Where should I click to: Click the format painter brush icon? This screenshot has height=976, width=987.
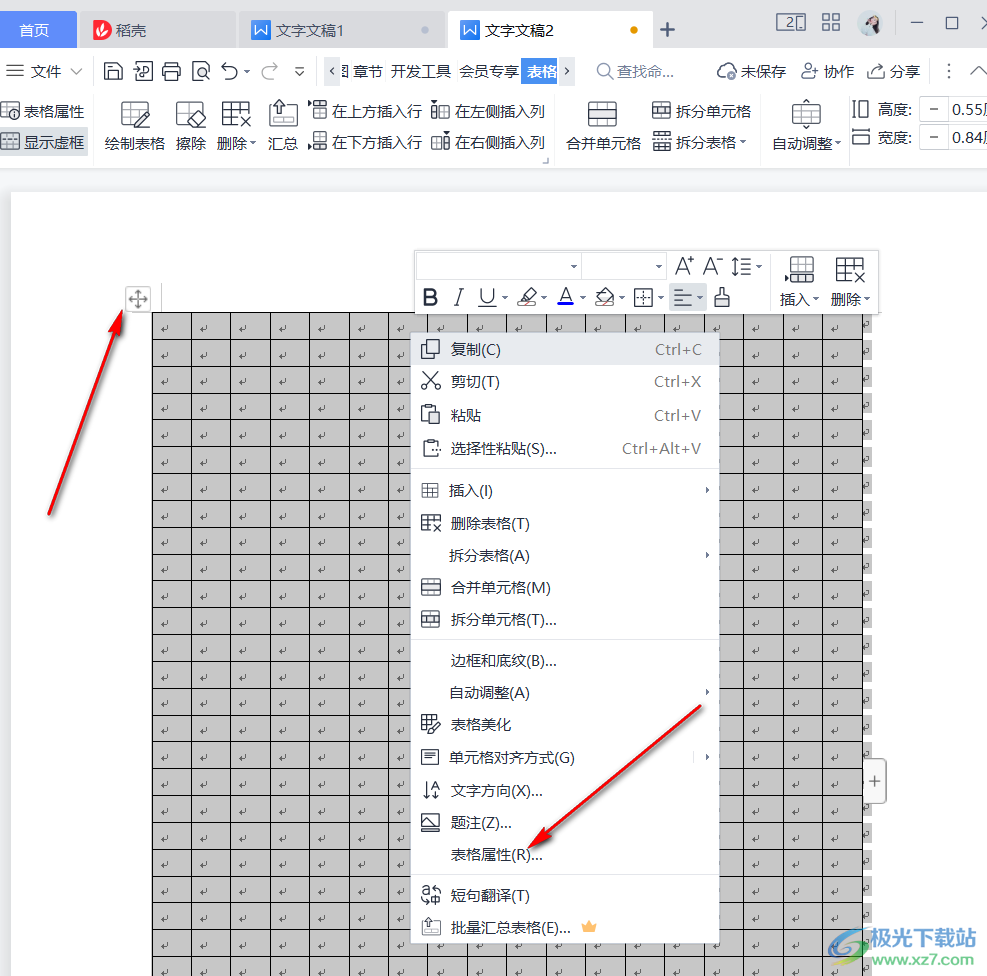pos(722,297)
